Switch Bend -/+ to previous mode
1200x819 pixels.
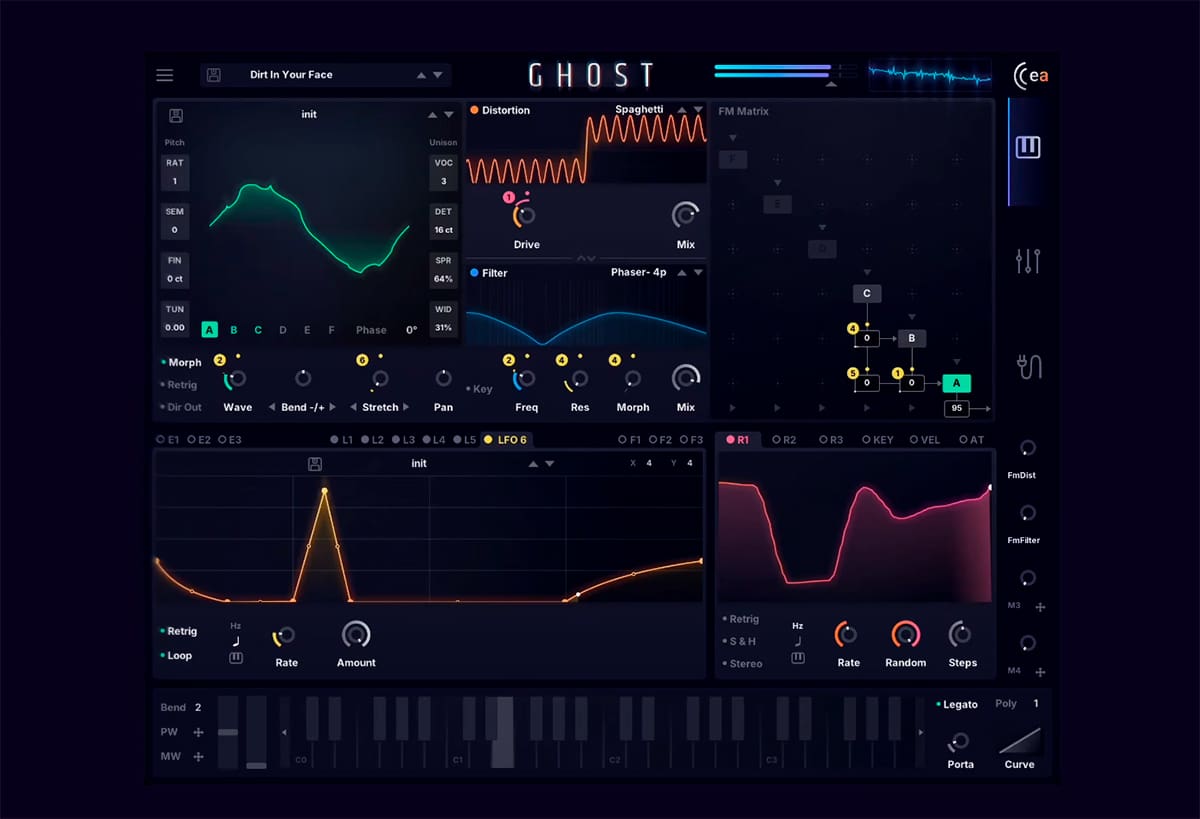coord(272,408)
